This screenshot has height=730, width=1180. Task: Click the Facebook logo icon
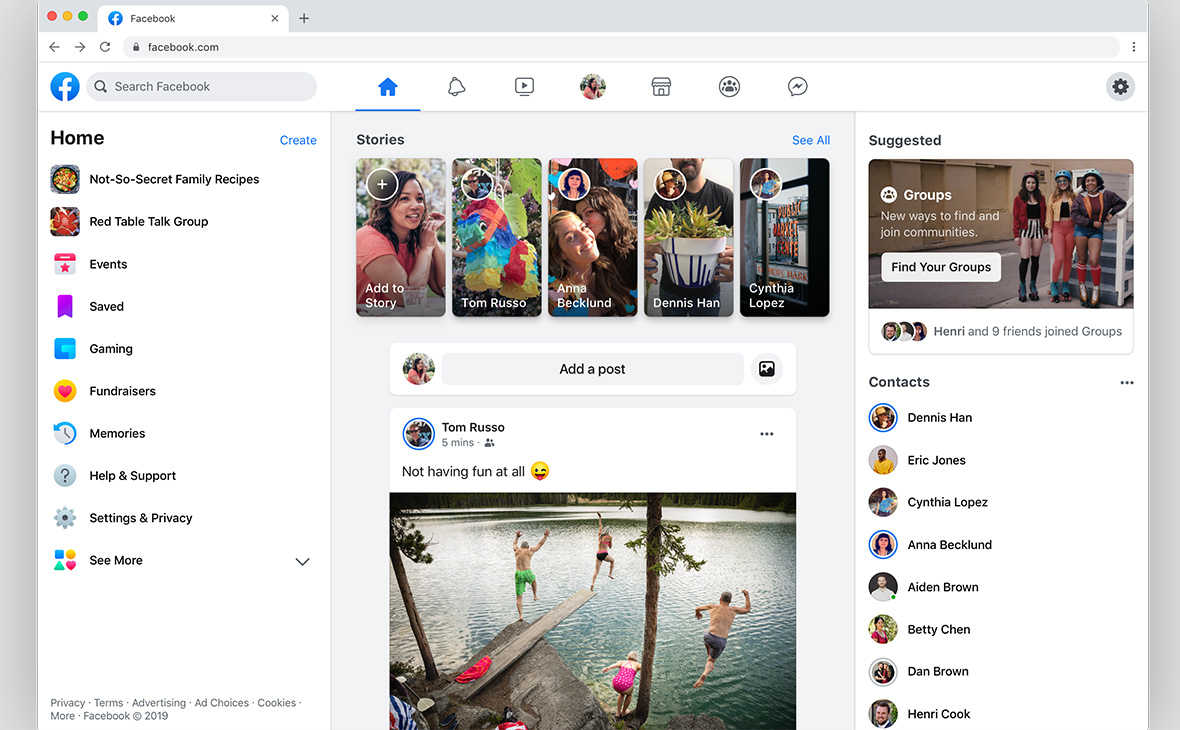pyautogui.click(x=65, y=87)
